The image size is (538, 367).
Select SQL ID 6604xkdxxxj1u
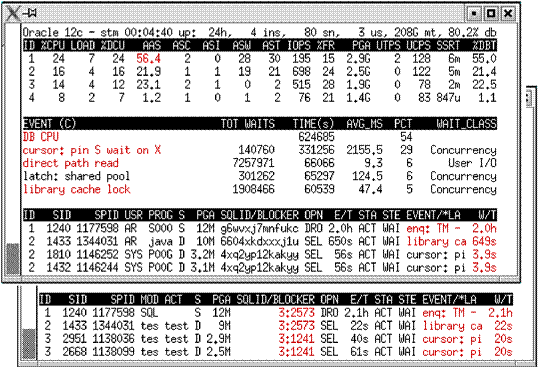259,241
